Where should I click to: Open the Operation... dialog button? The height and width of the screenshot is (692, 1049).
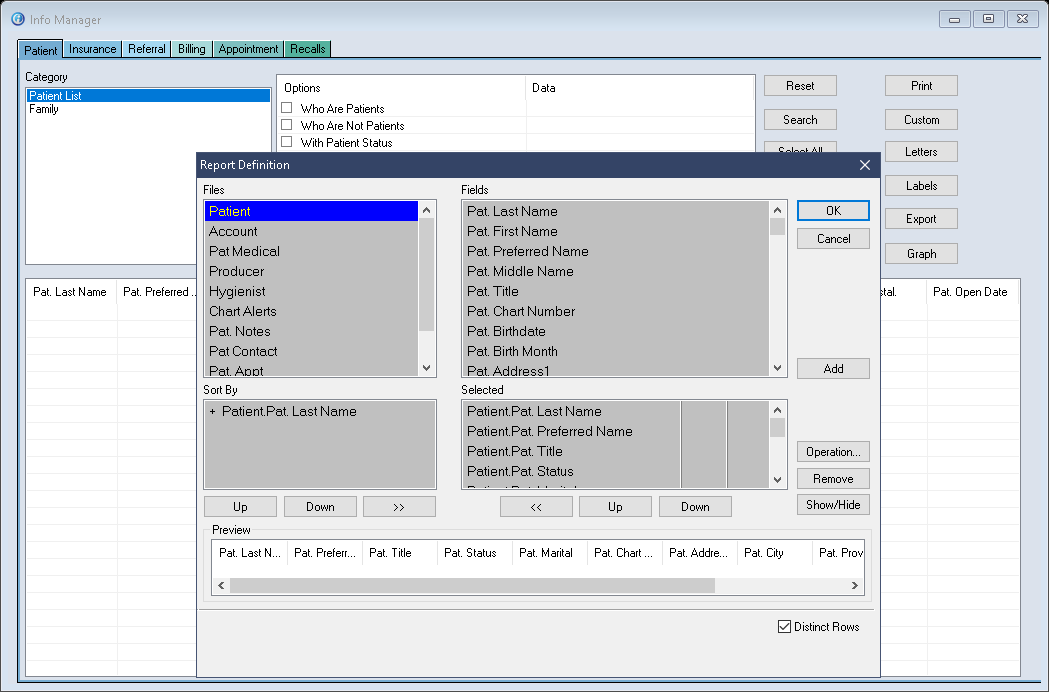(833, 452)
